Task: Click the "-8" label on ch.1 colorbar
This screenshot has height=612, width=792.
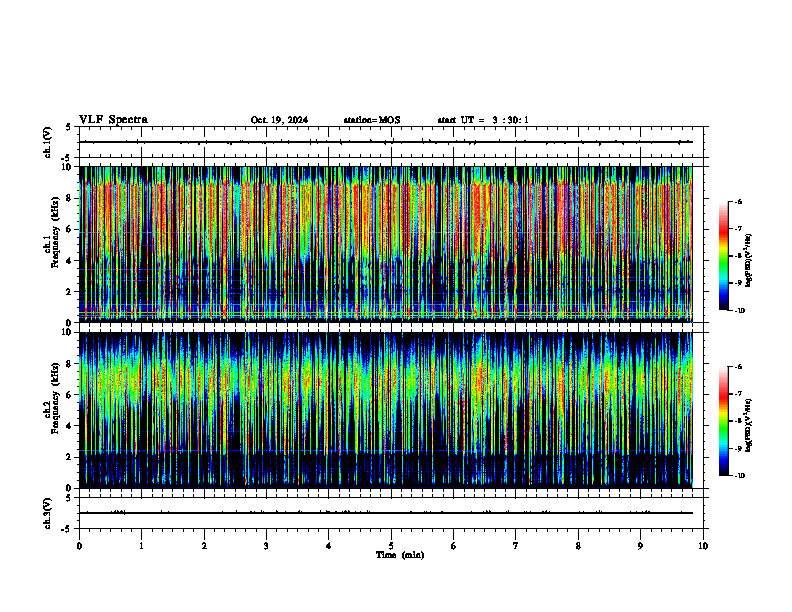Action: pos(738,256)
